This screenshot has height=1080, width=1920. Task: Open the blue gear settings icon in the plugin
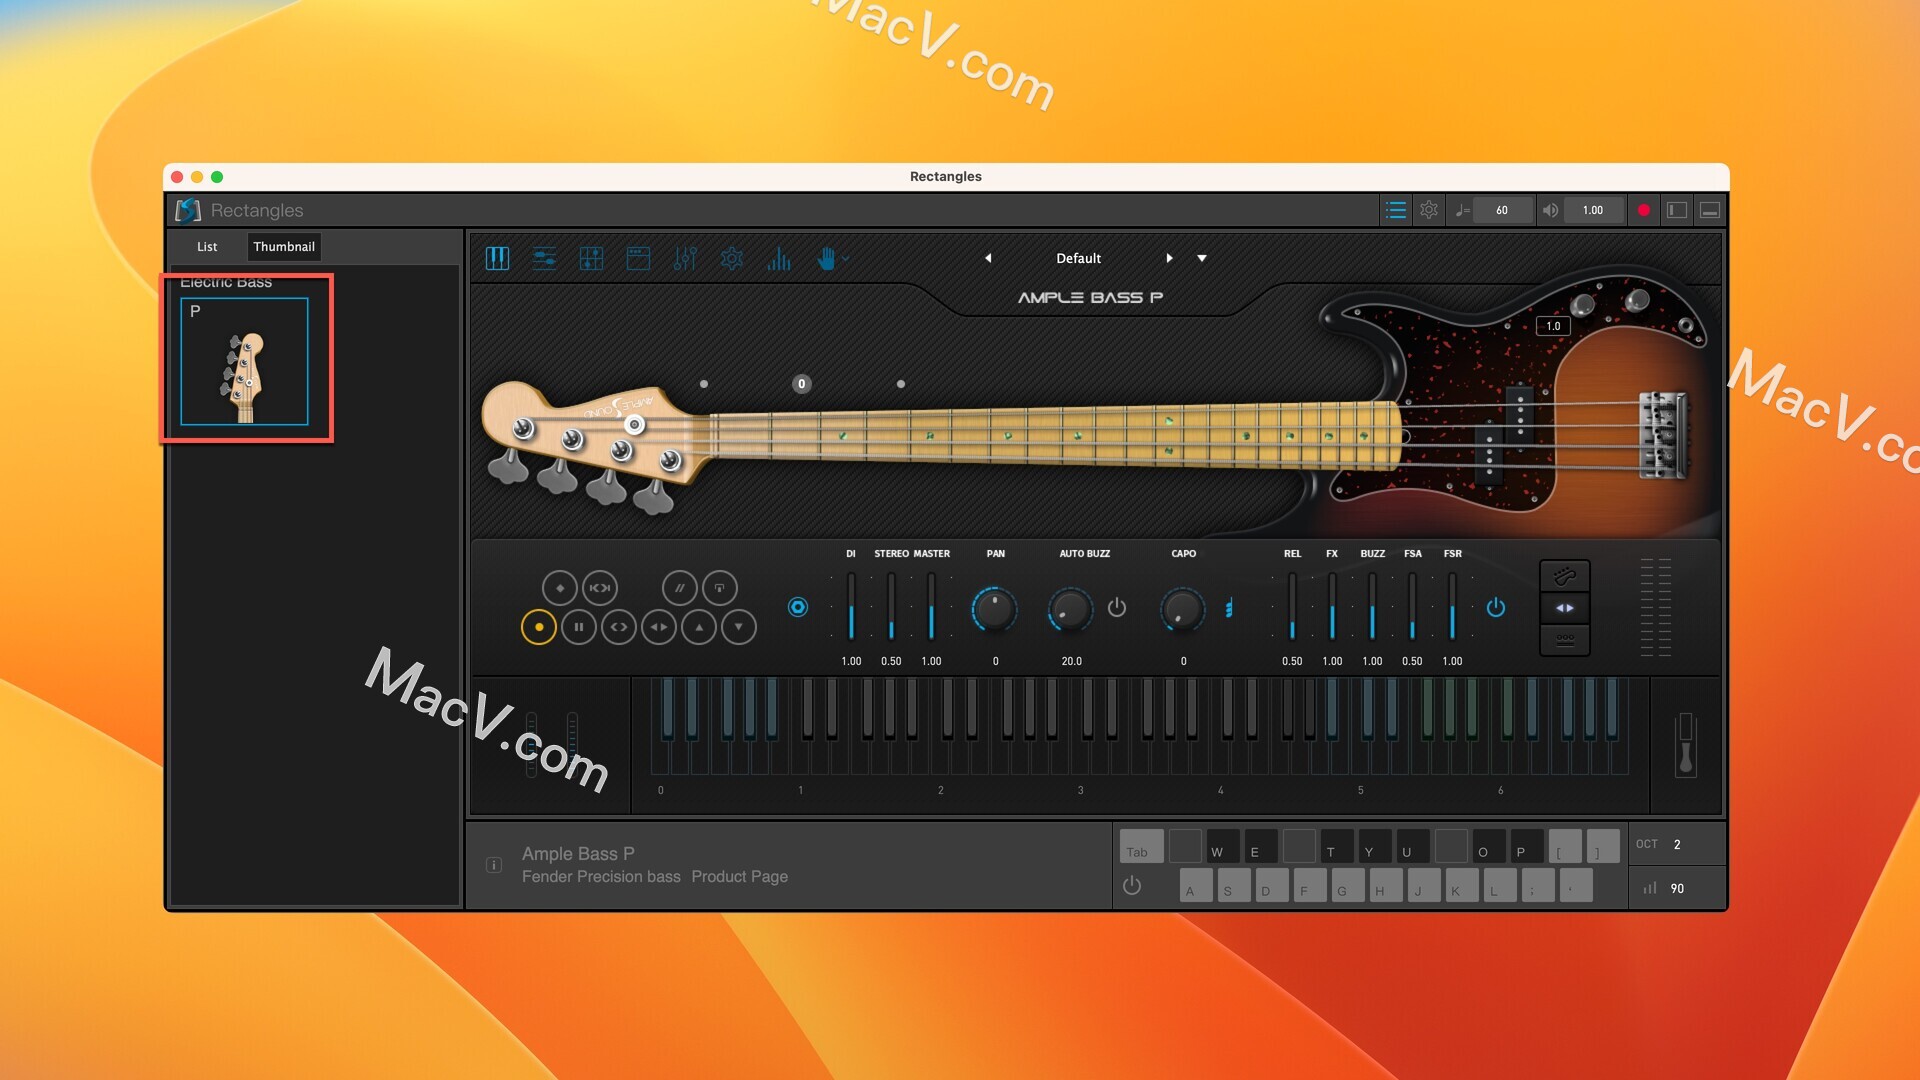pos(732,259)
